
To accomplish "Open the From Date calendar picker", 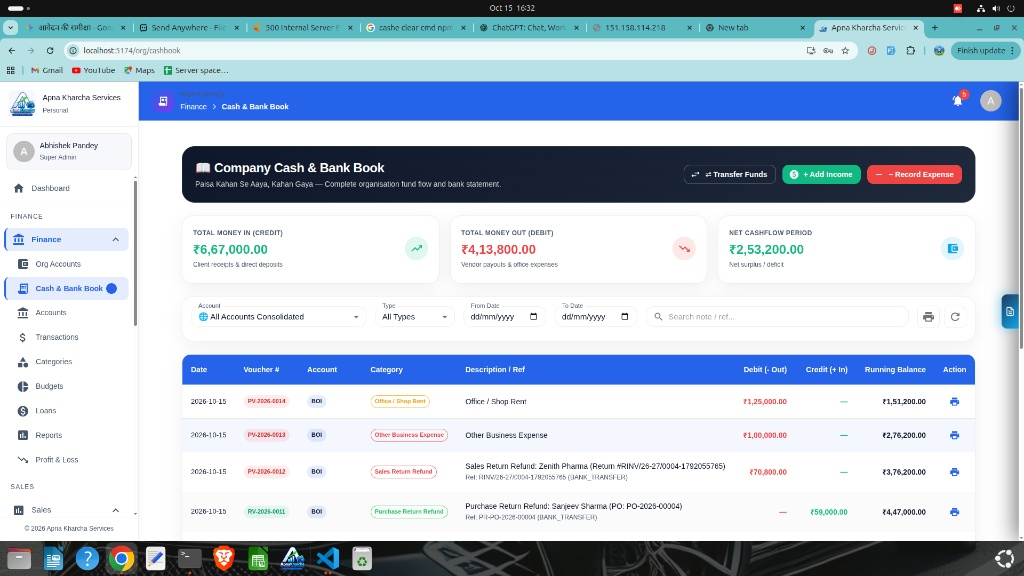I will click(533, 317).
